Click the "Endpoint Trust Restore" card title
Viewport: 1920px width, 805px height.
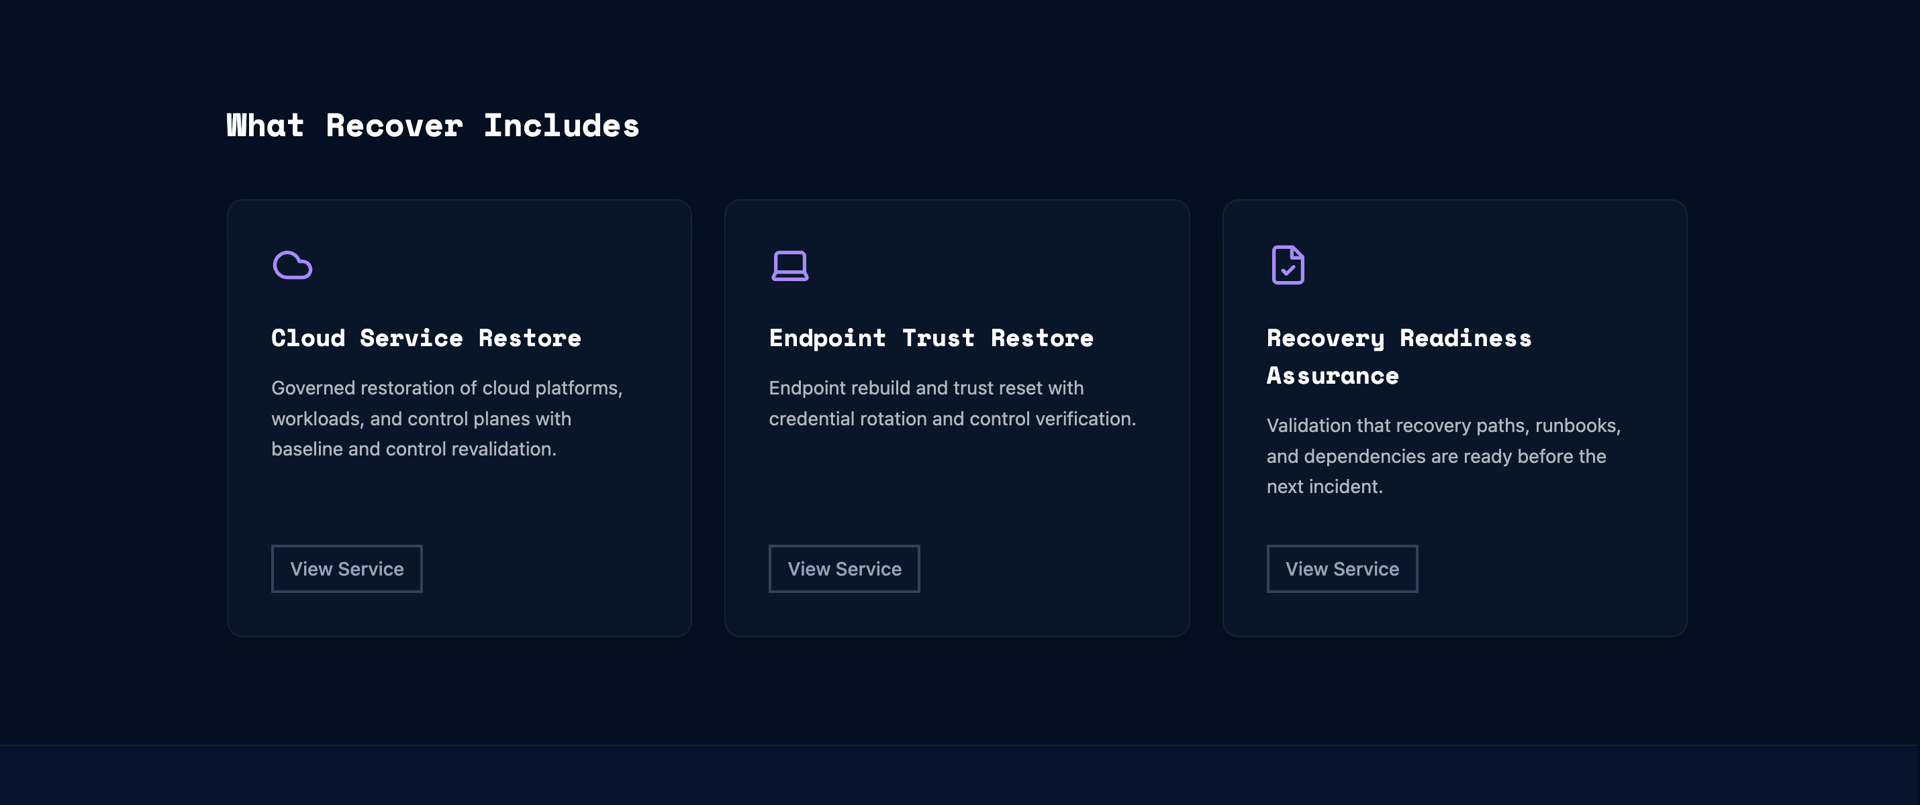[x=931, y=338]
